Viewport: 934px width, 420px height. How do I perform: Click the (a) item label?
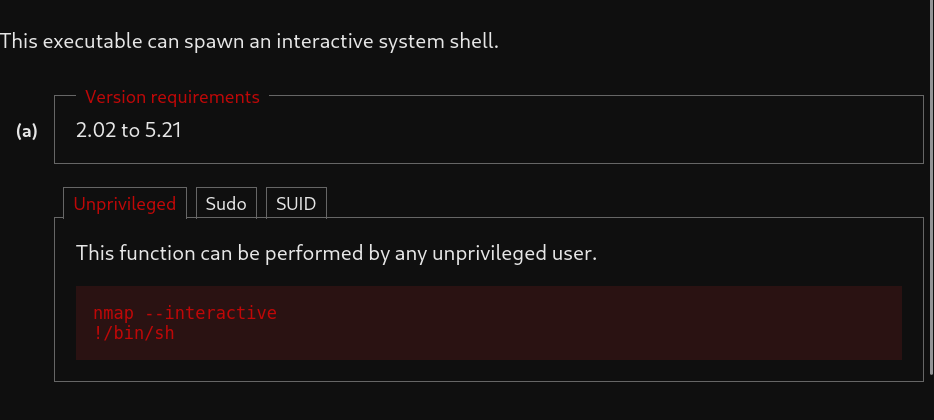pyautogui.click(x=27, y=130)
